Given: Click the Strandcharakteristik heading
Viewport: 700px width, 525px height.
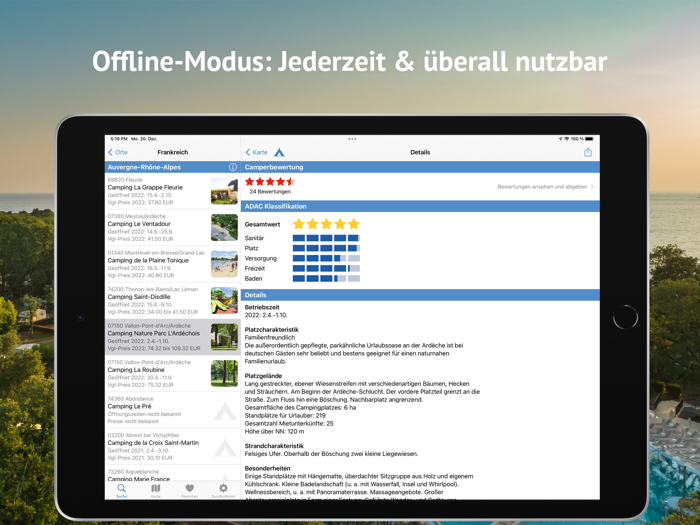Looking at the screenshot, I should tap(274, 446).
